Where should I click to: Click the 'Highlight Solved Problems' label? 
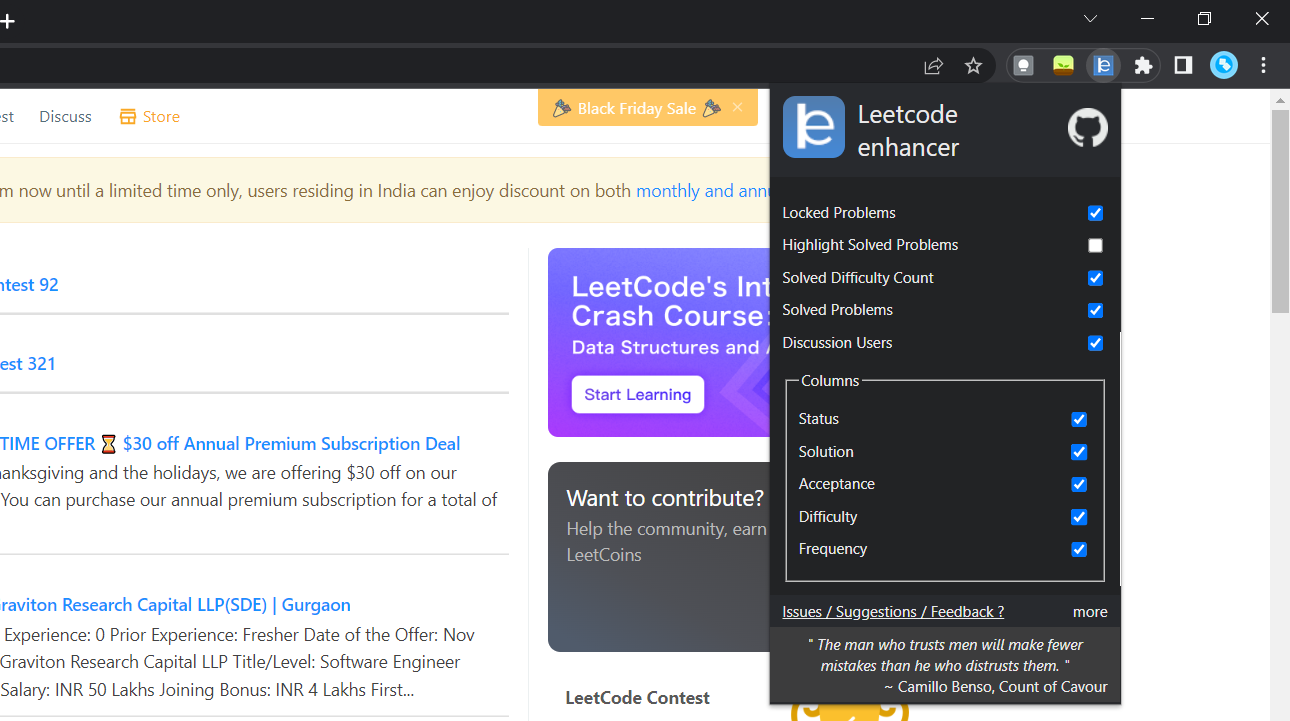point(870,245)
